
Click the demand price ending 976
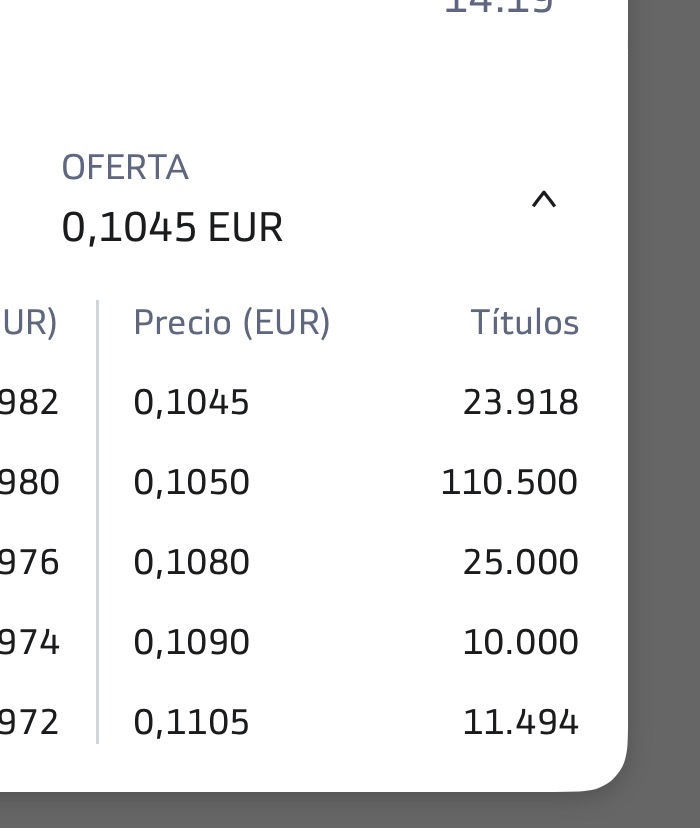click(29, 562)
